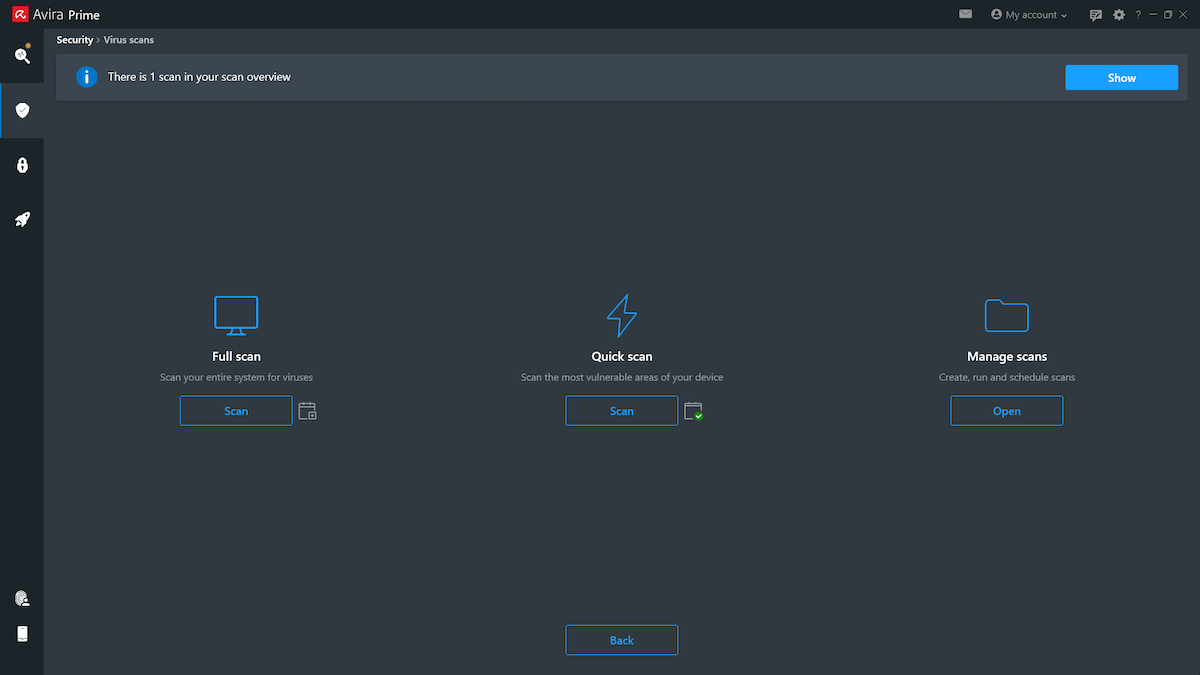Open feedback via the chat icon
This screenshot has width=1200, height=675.
[1096, 14]
